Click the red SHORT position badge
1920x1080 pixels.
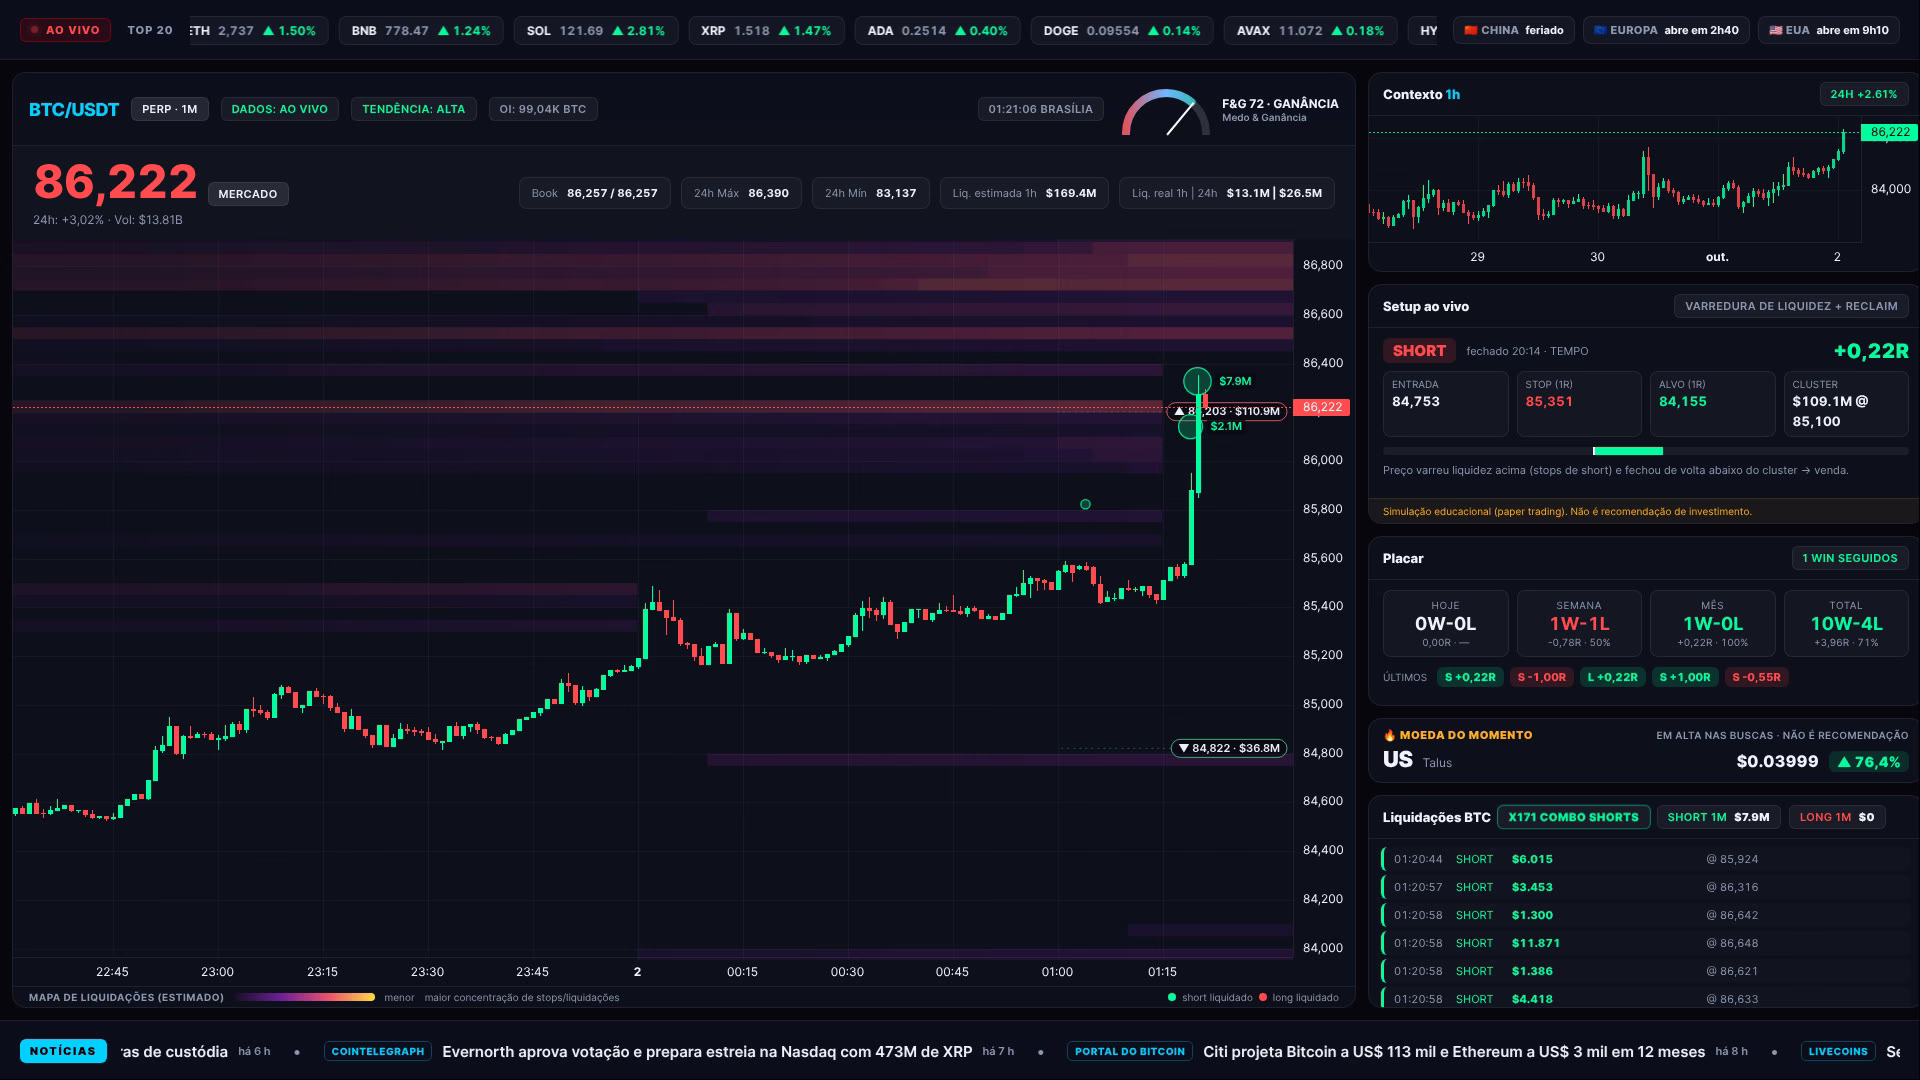coord(1419,351)
